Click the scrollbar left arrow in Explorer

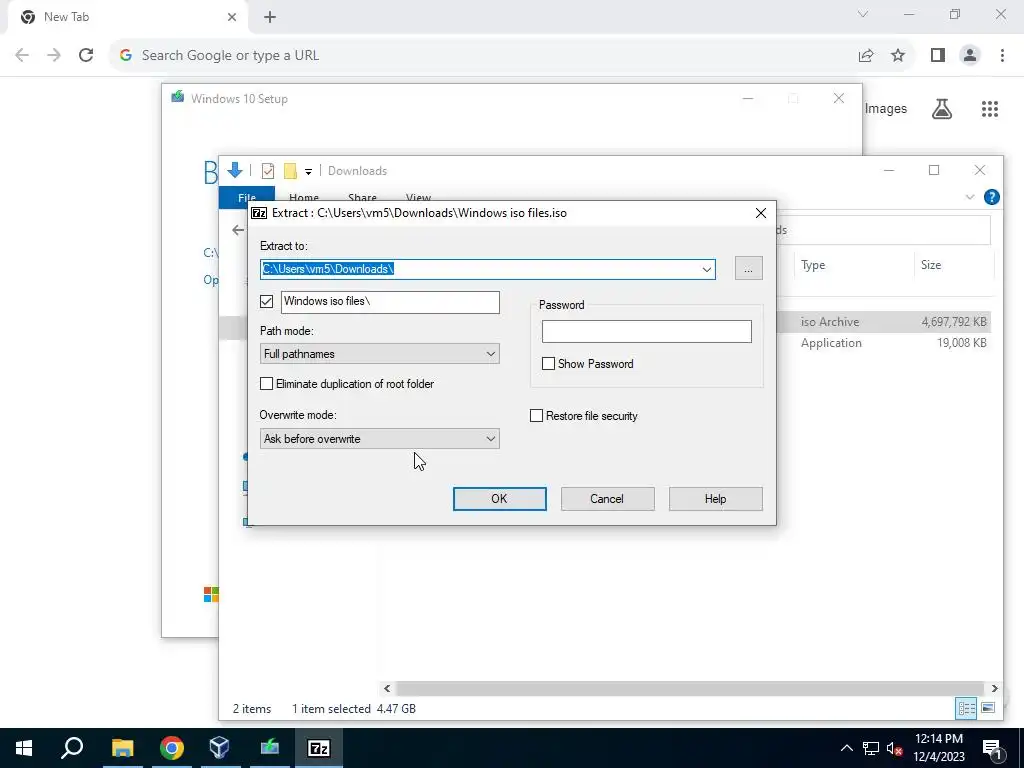[387, 688]
